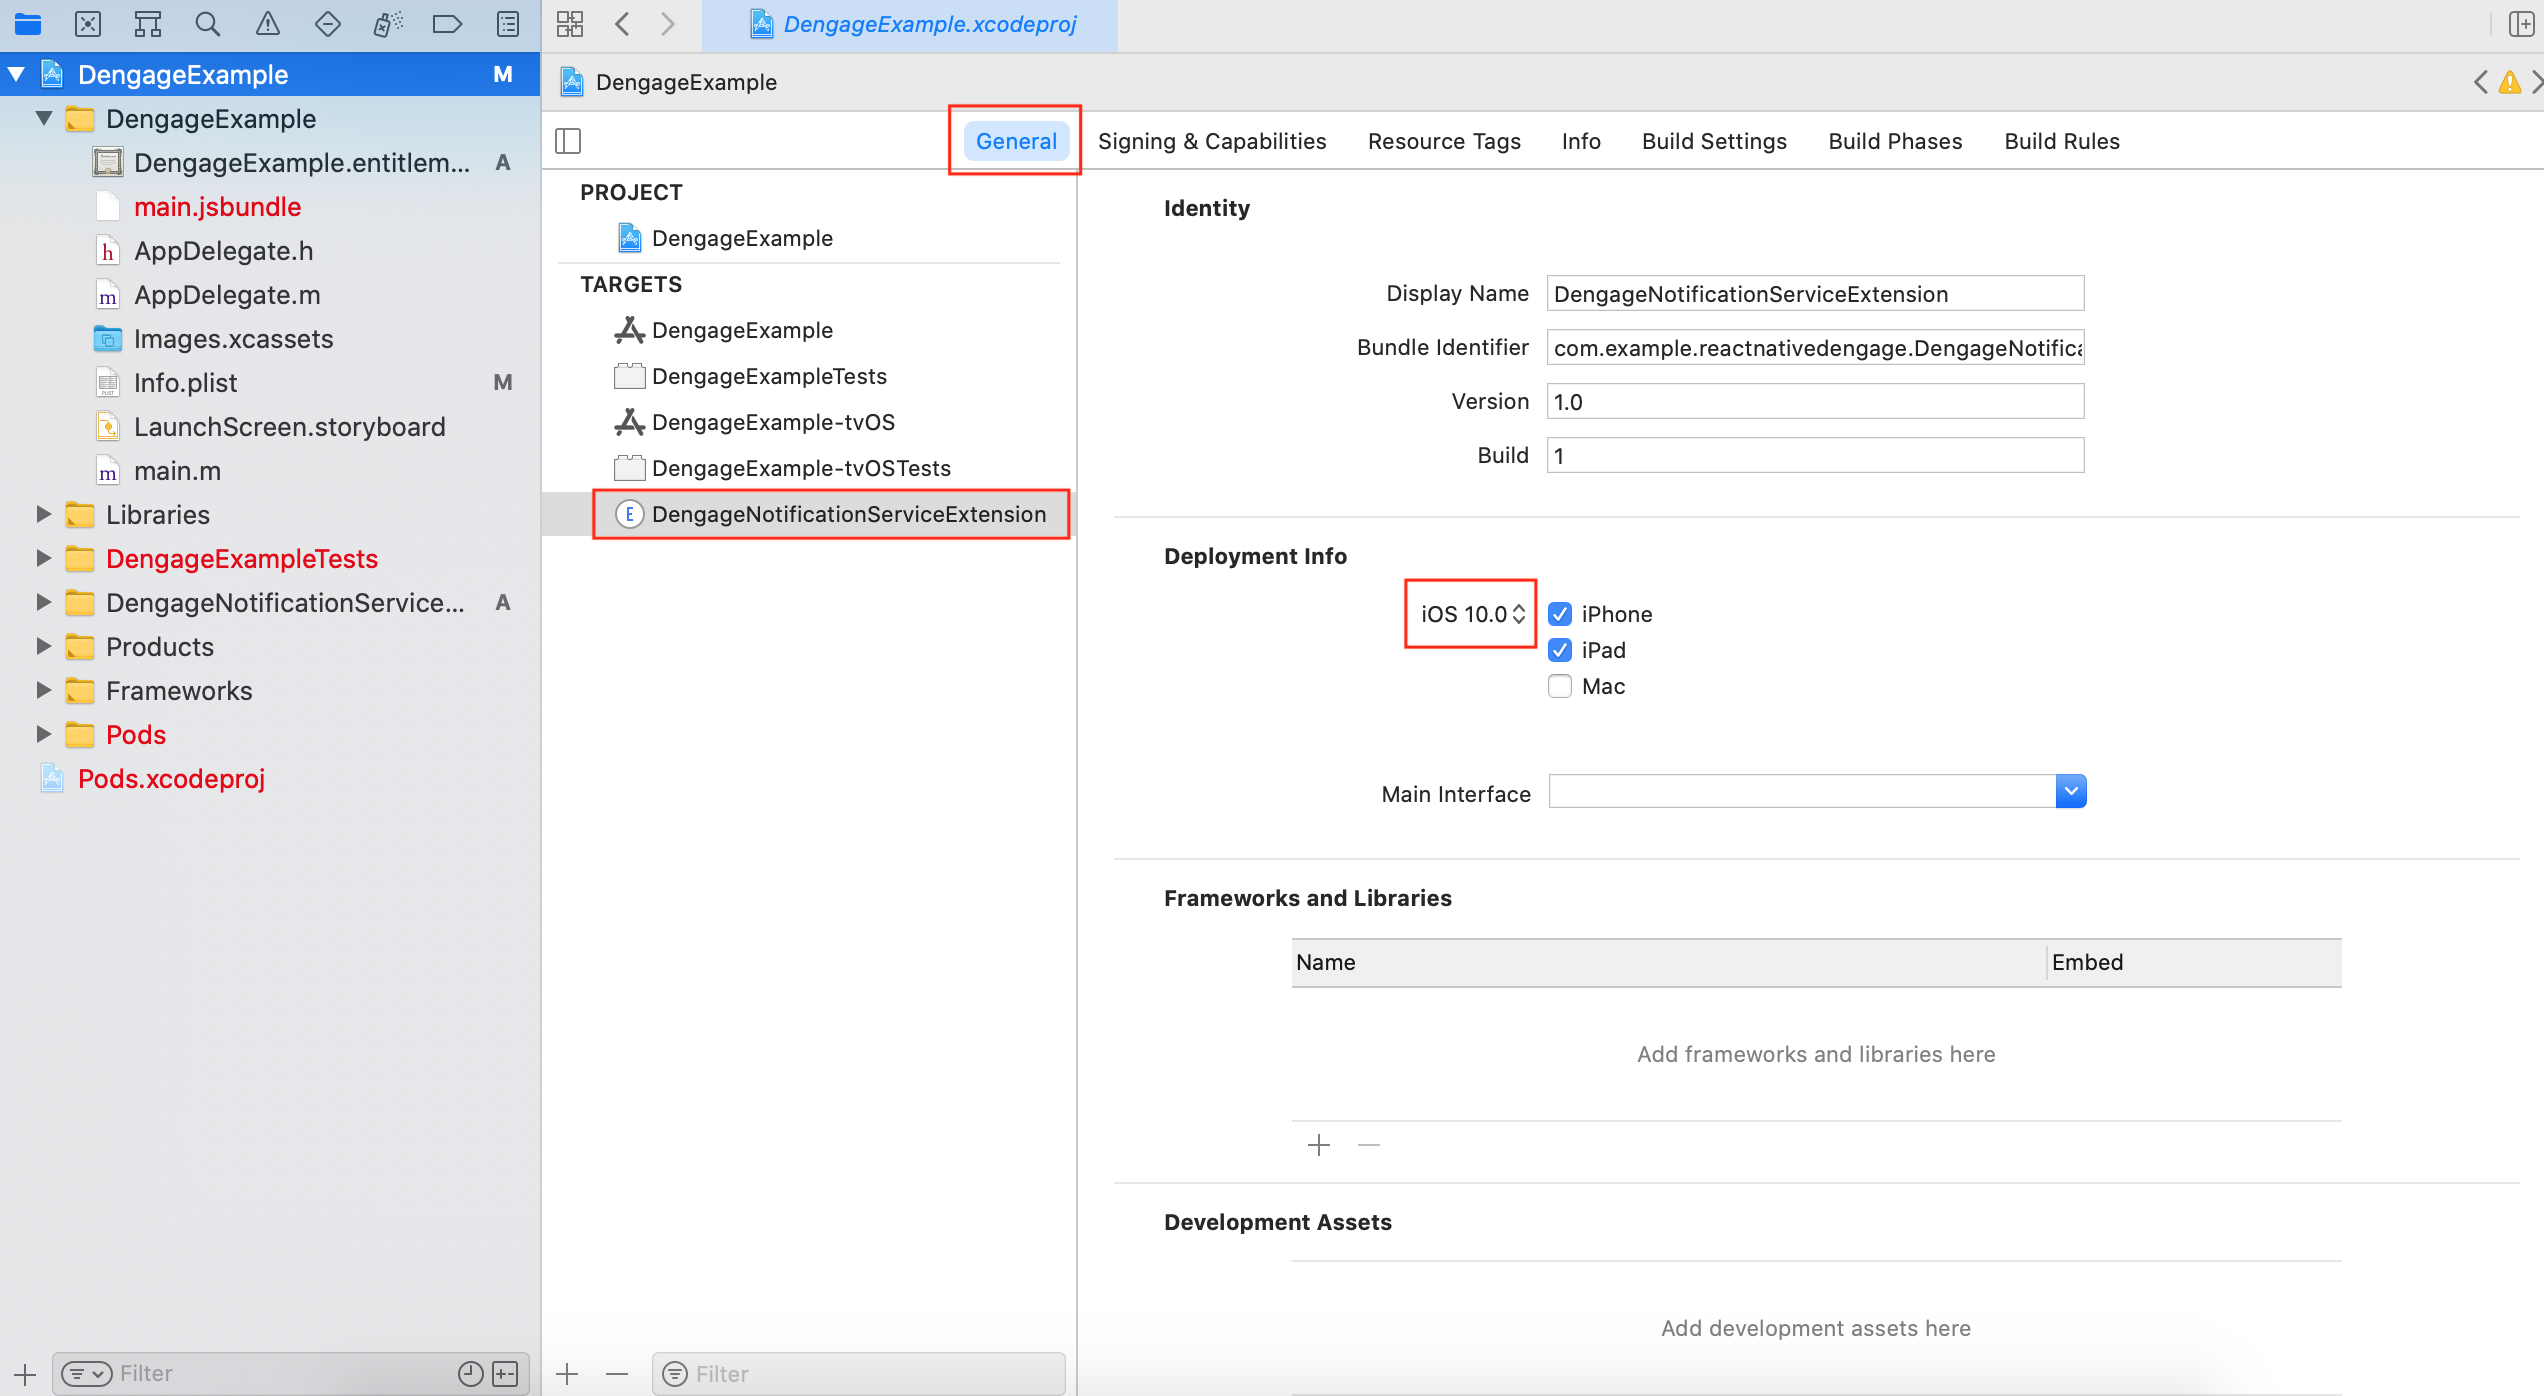This screenshot has width=2544, height=1396.
Task: Select the DengageExampleTests target
Action: point(769,376)
